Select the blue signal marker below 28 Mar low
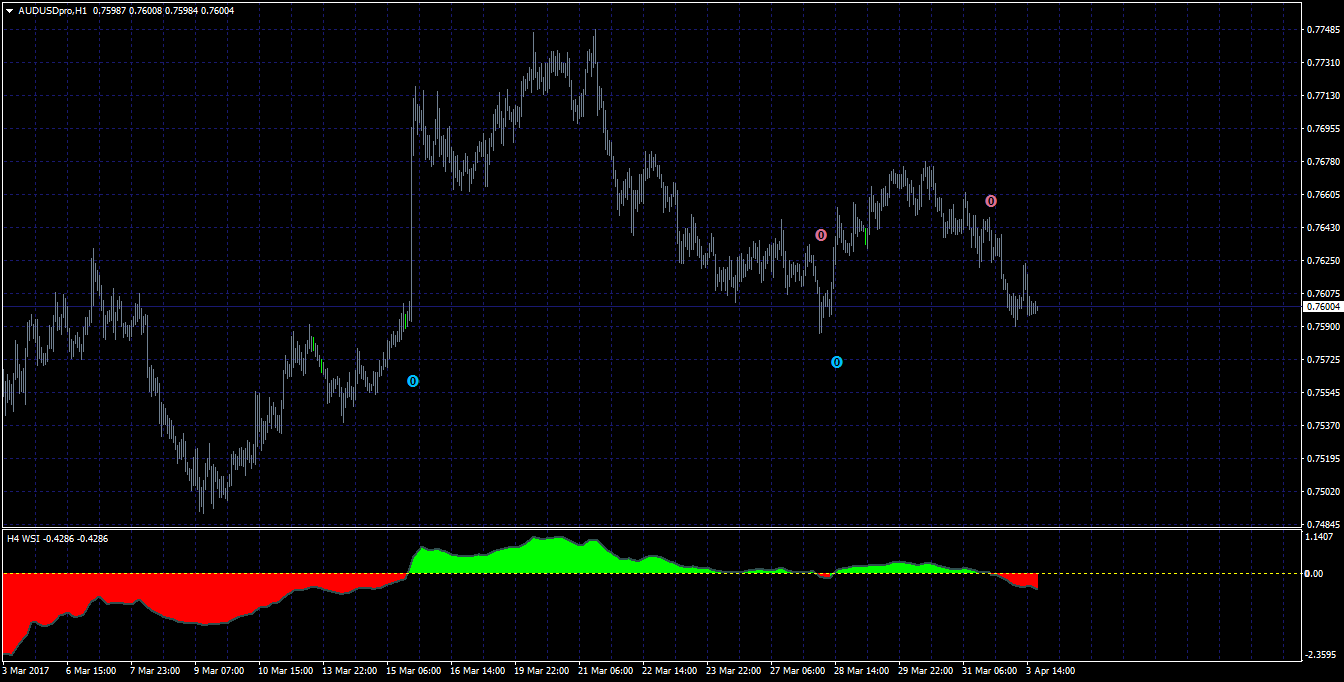The image size is (1344, 682). tap(837, 362)
